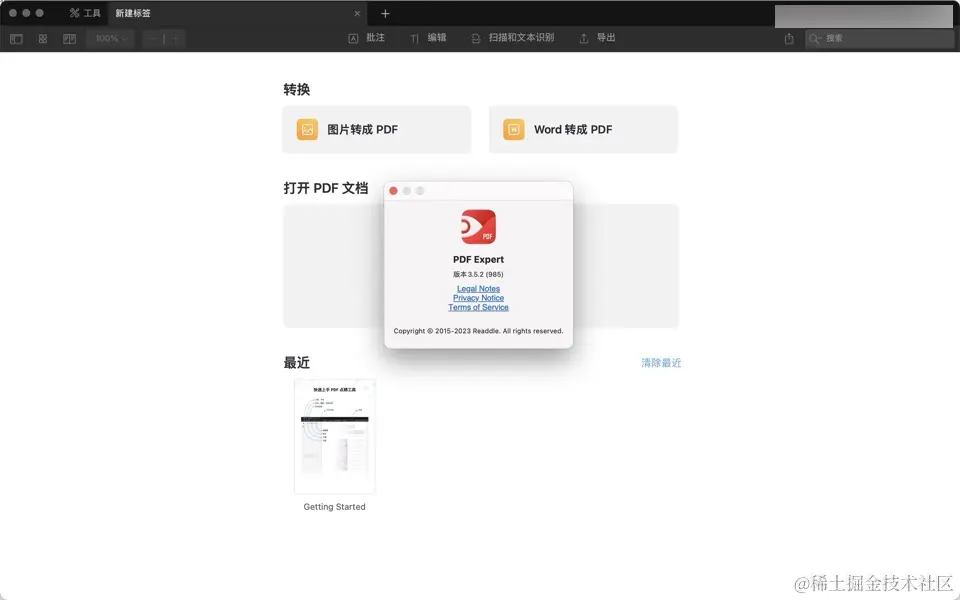Open the Getting Started document thumbnail
Image resolution: width=960 pixels, height=600 pixels.
click(x=334, y=436)
